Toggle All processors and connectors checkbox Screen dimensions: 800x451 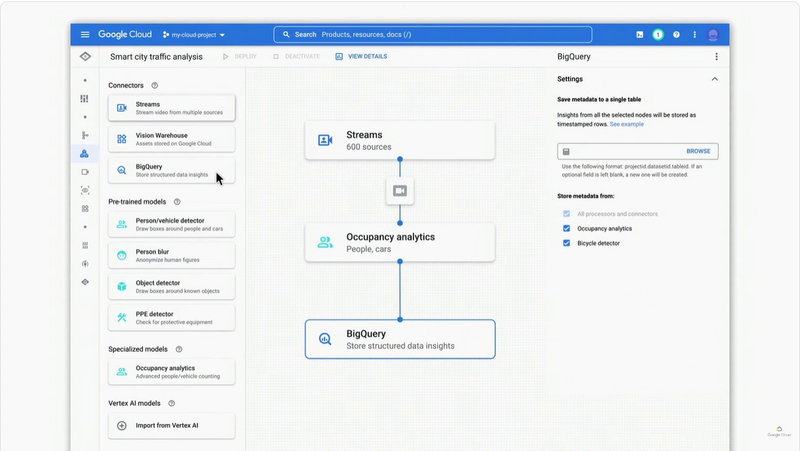click(566, 214)
